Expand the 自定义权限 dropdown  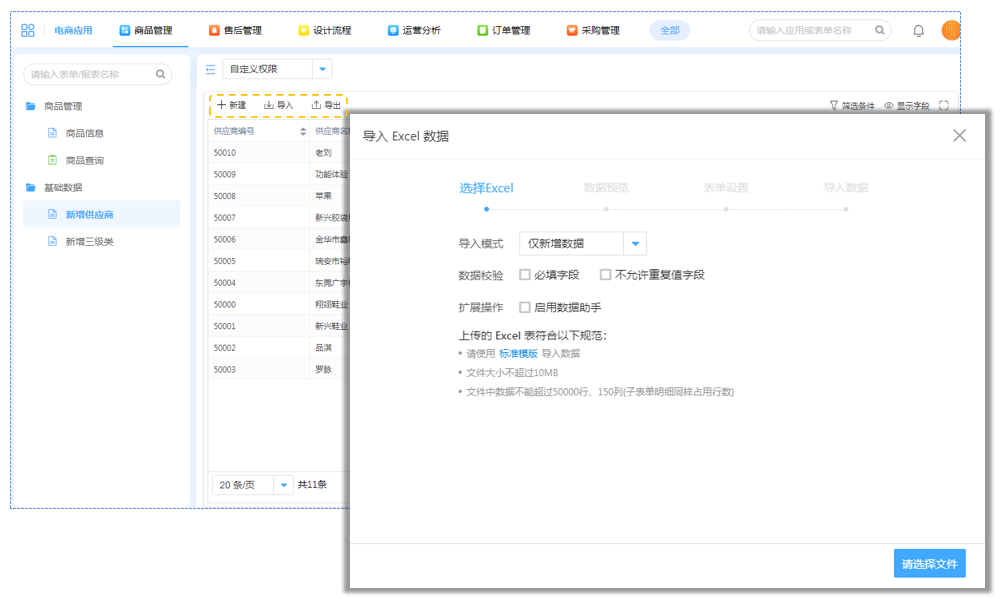click(x=321, y=69)
